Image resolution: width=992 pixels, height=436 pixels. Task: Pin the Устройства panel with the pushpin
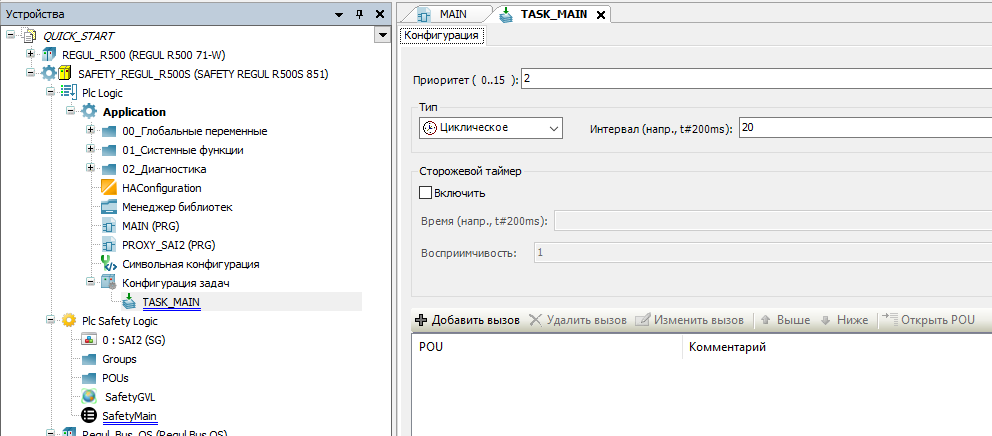pyautogui.click(x=360, y=14)
